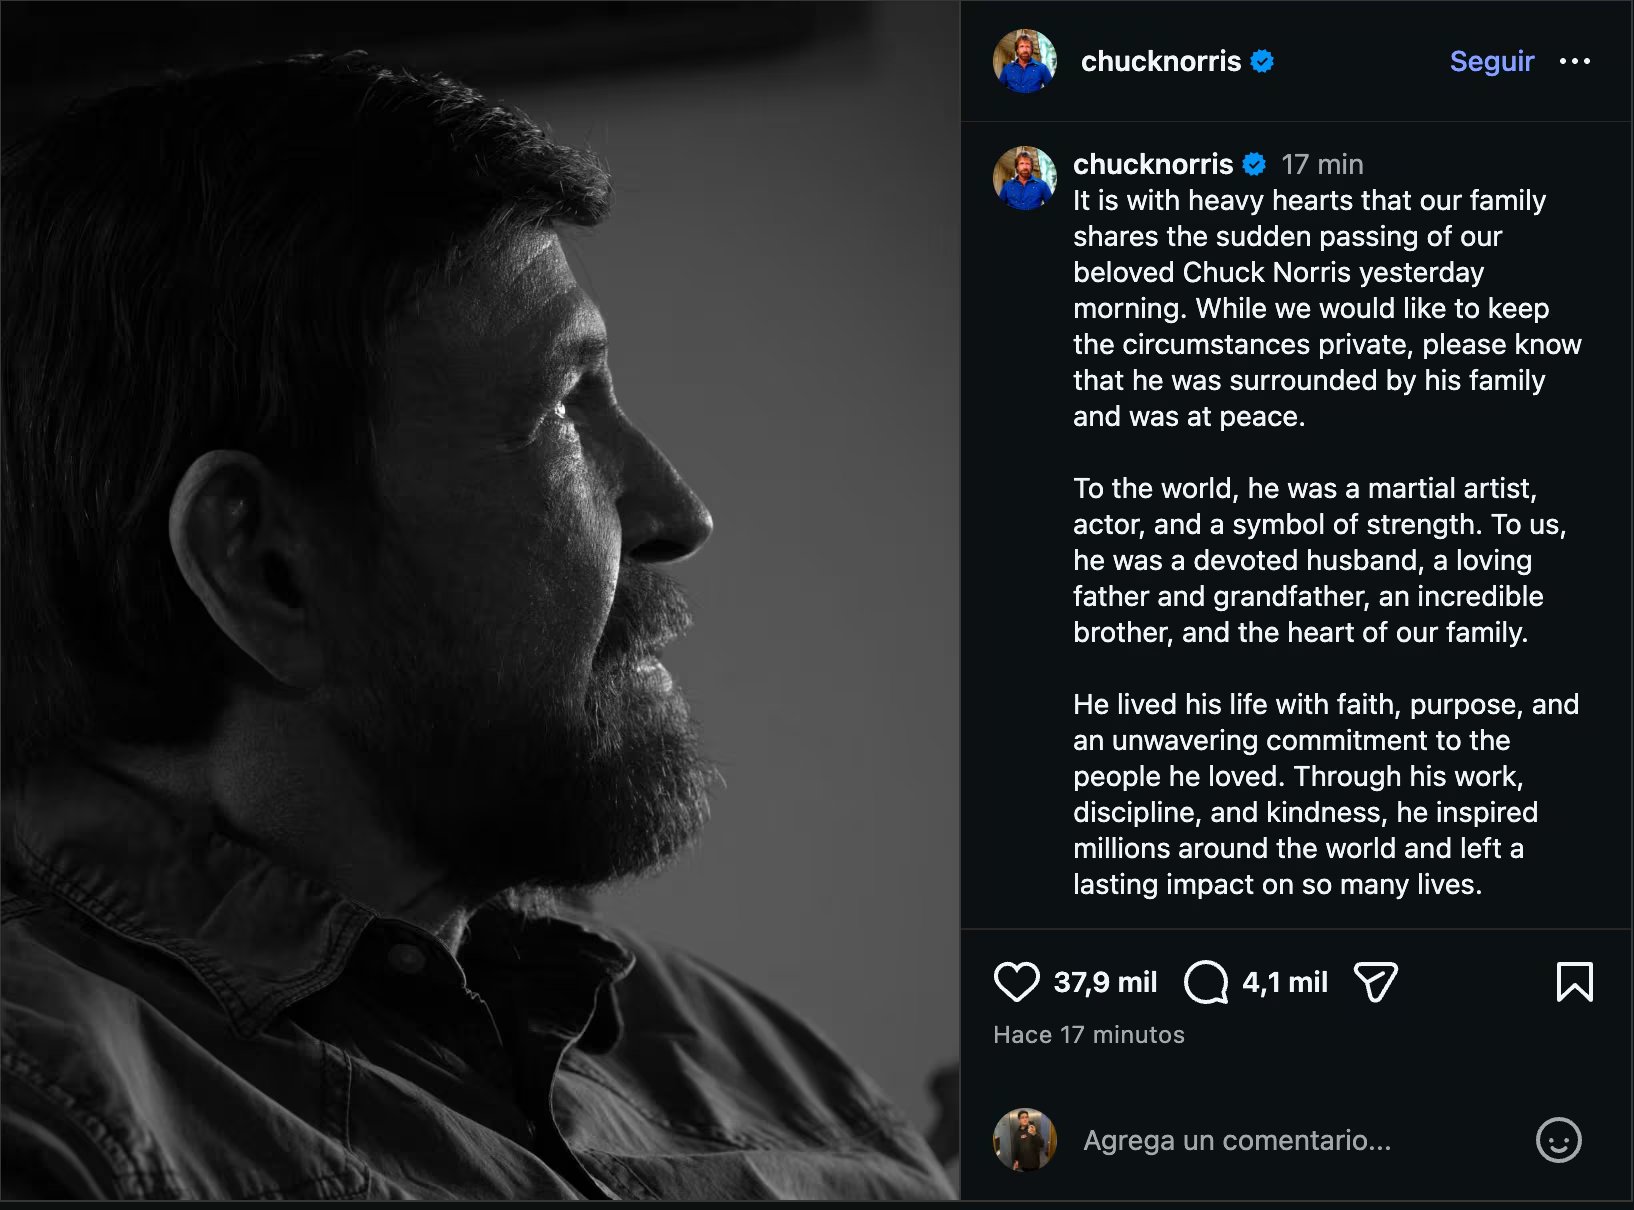The image size is (1634, 1210).
Task: Open the post timestamp Hace 17 minutos
Action: [x=1087, y=1035]
